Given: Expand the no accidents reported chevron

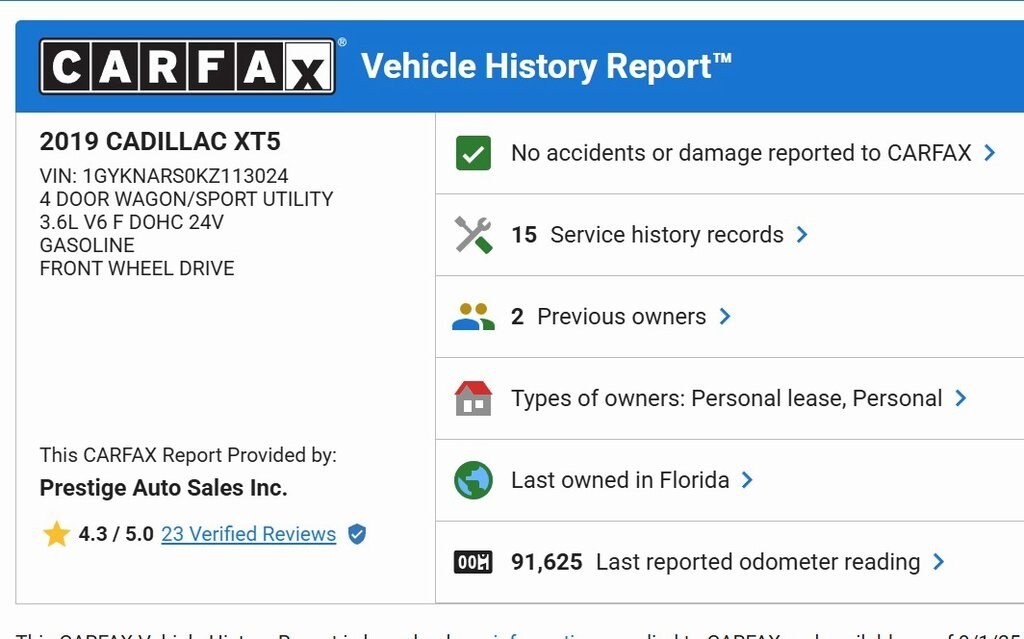Looking at the screenshot, I should coord(990,153).
